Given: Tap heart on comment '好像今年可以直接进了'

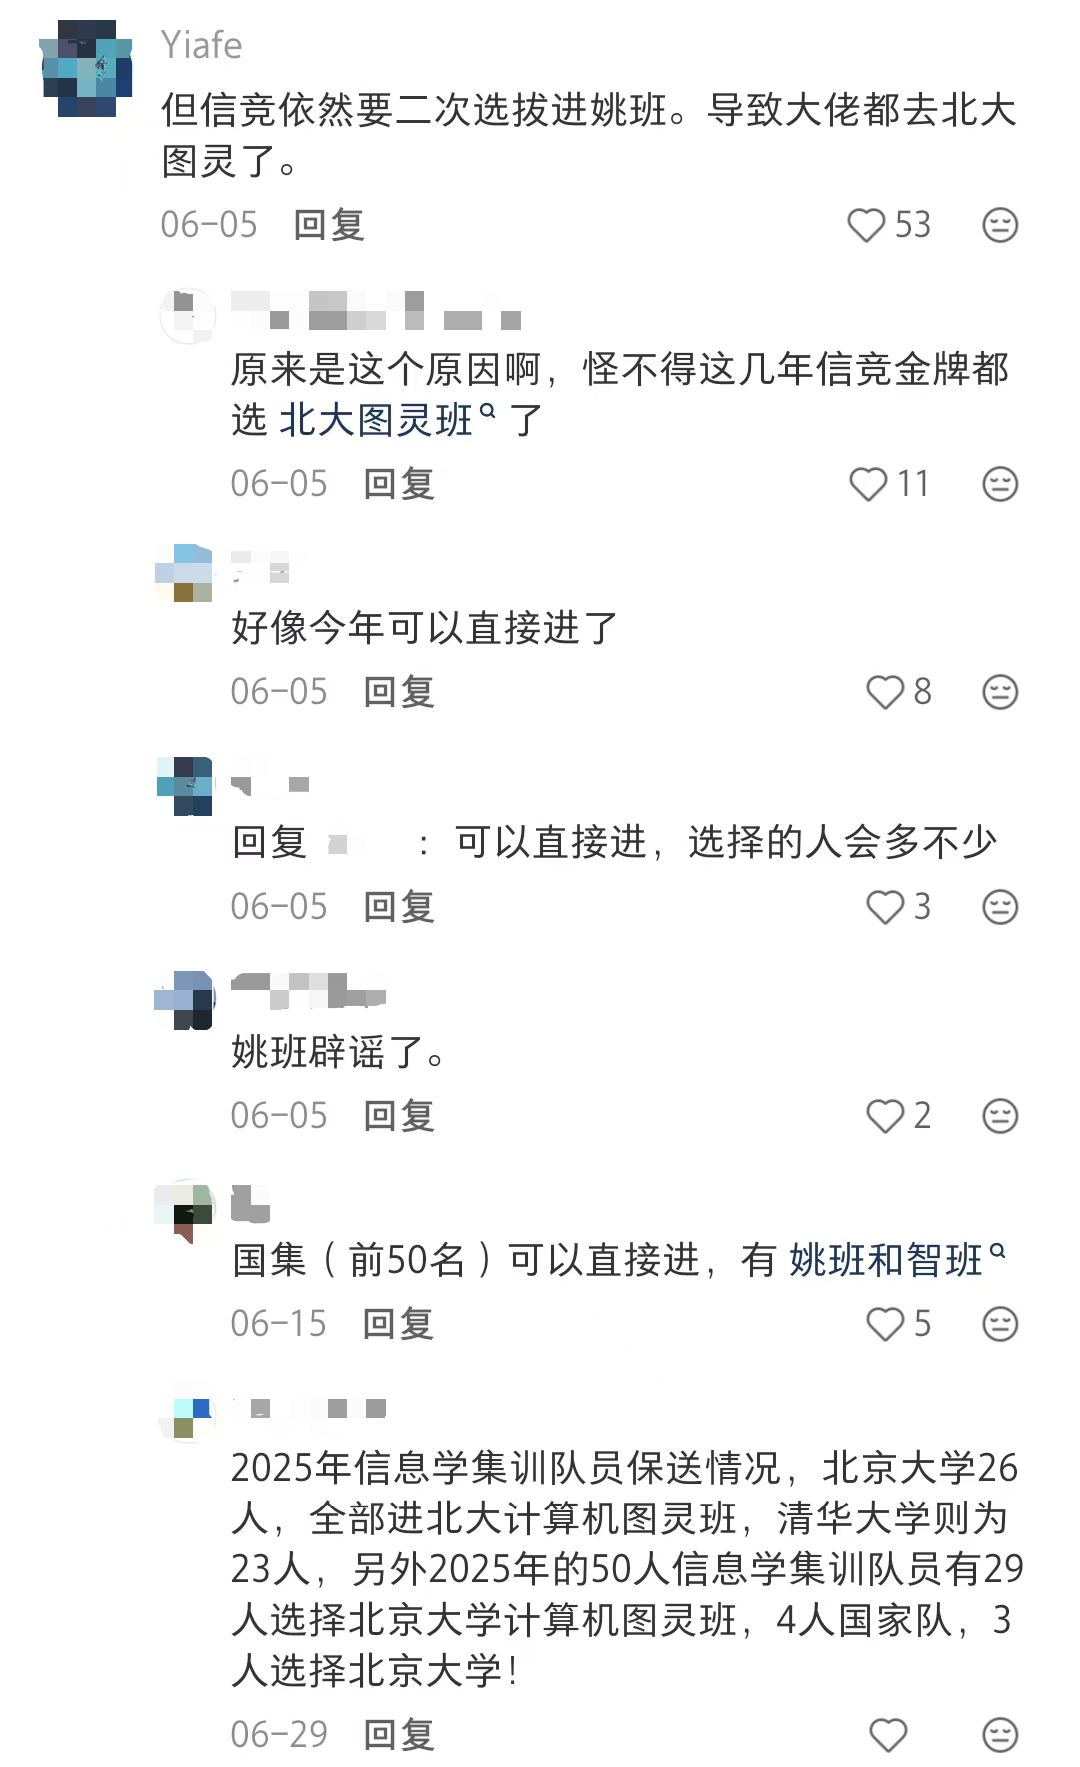Looking at the screenshot, I should point(885,692).
